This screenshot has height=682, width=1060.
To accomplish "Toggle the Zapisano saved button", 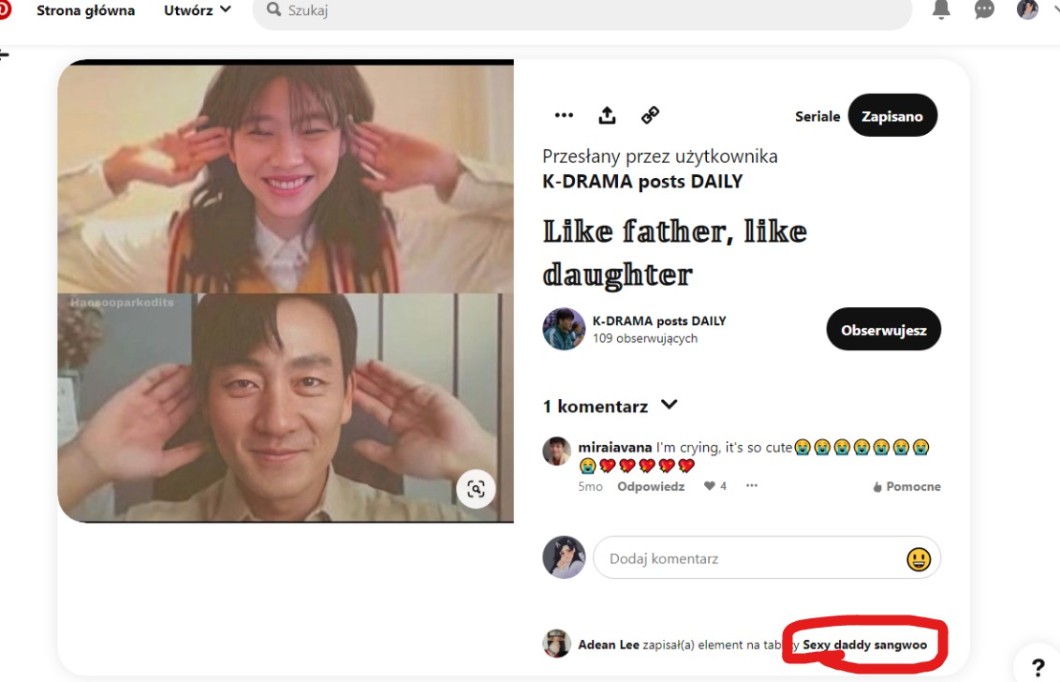I will point(892,116).
